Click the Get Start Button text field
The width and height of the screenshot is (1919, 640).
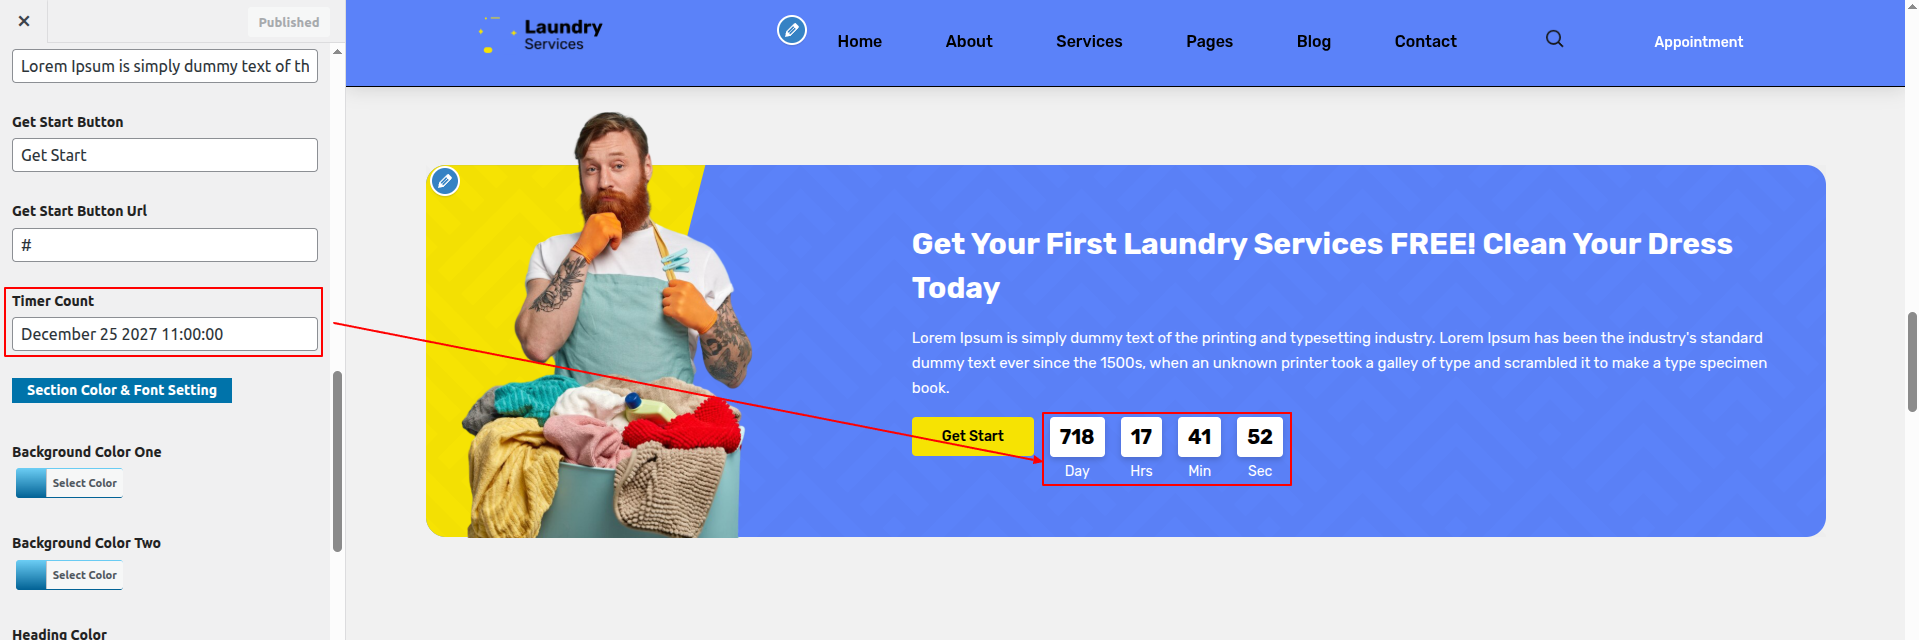click(x=165, y=155)
